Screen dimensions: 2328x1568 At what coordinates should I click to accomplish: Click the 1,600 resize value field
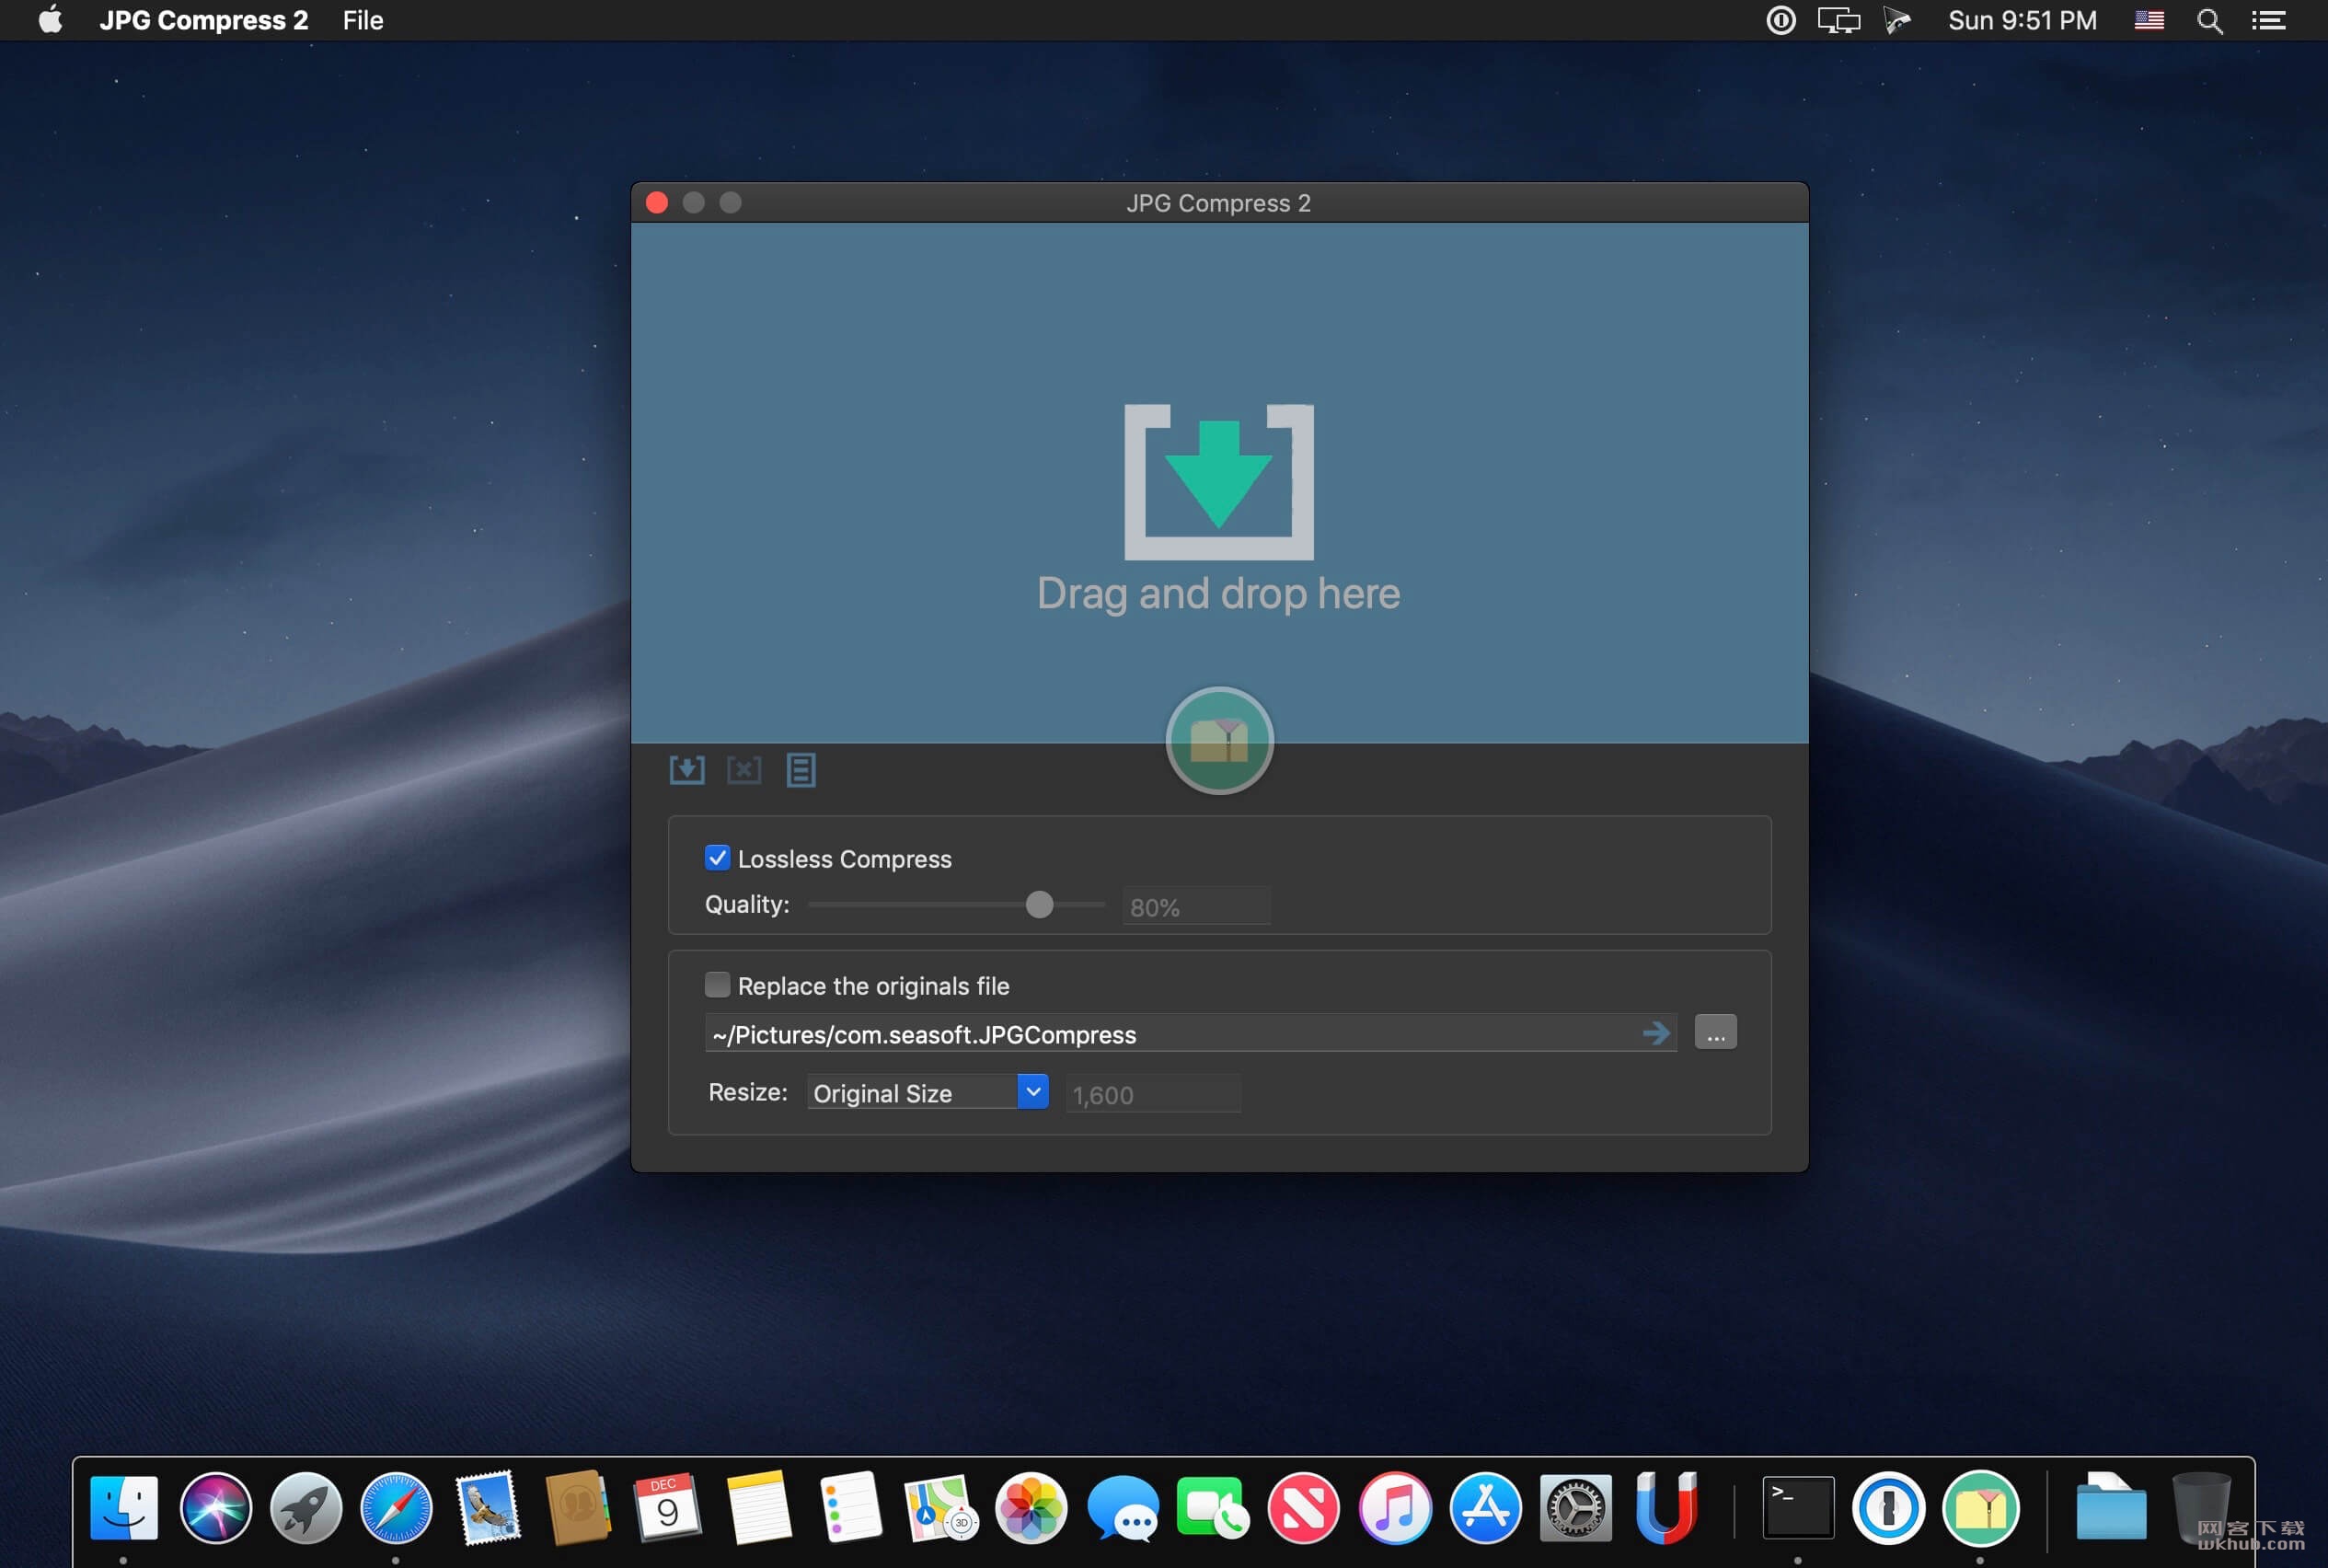point(1153,1094)
